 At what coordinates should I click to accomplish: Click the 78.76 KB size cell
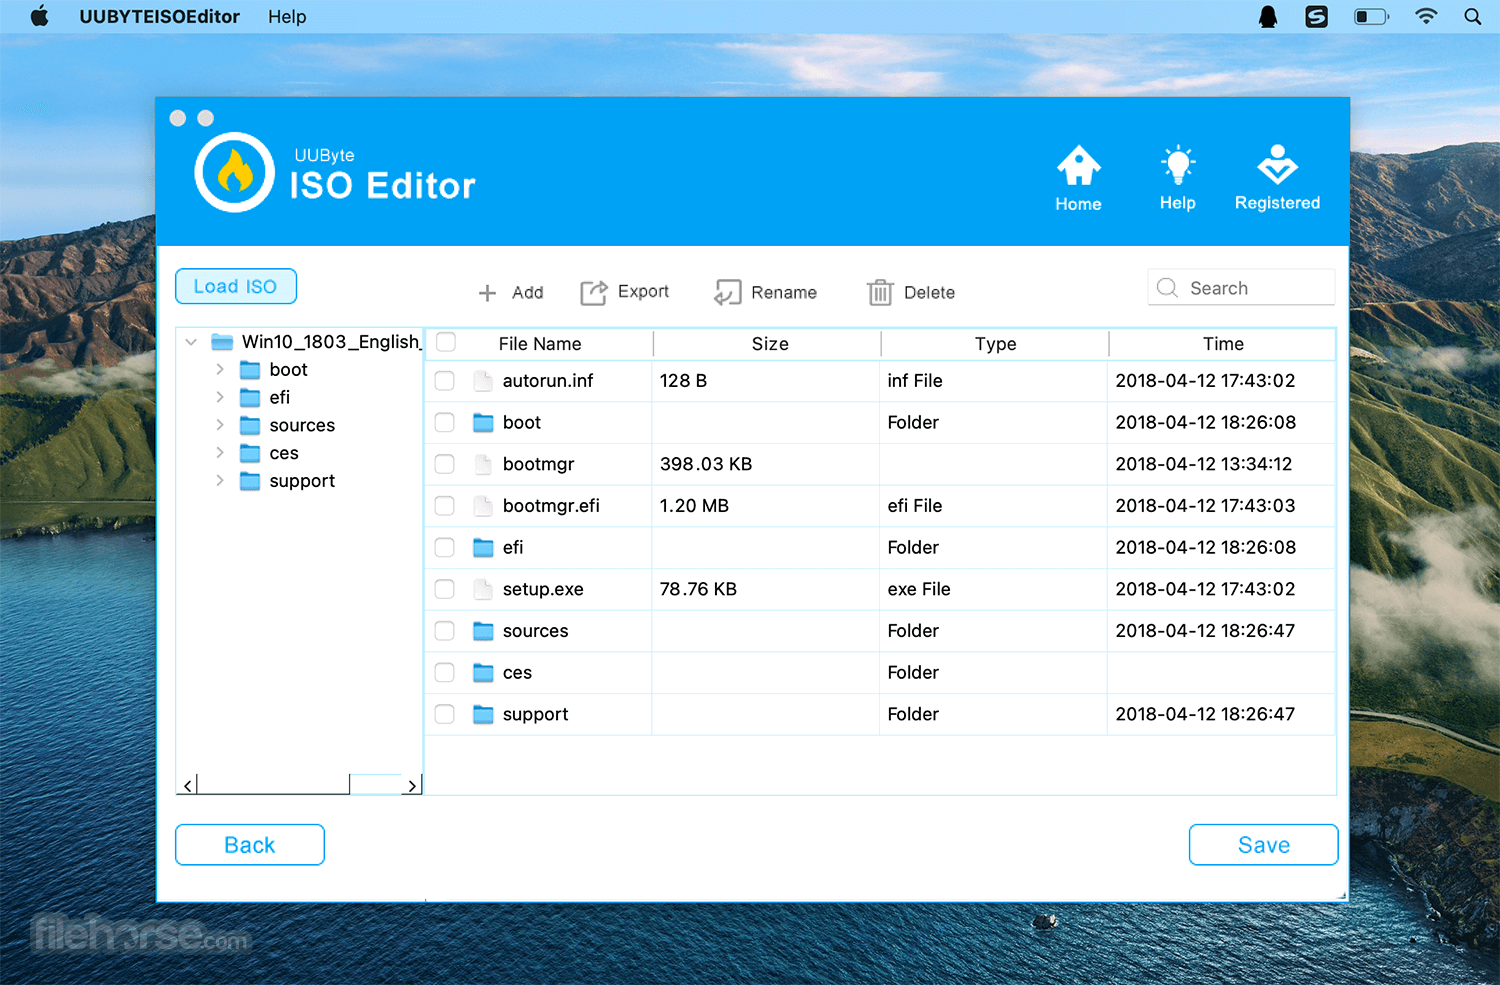click(x=765, y=589)
